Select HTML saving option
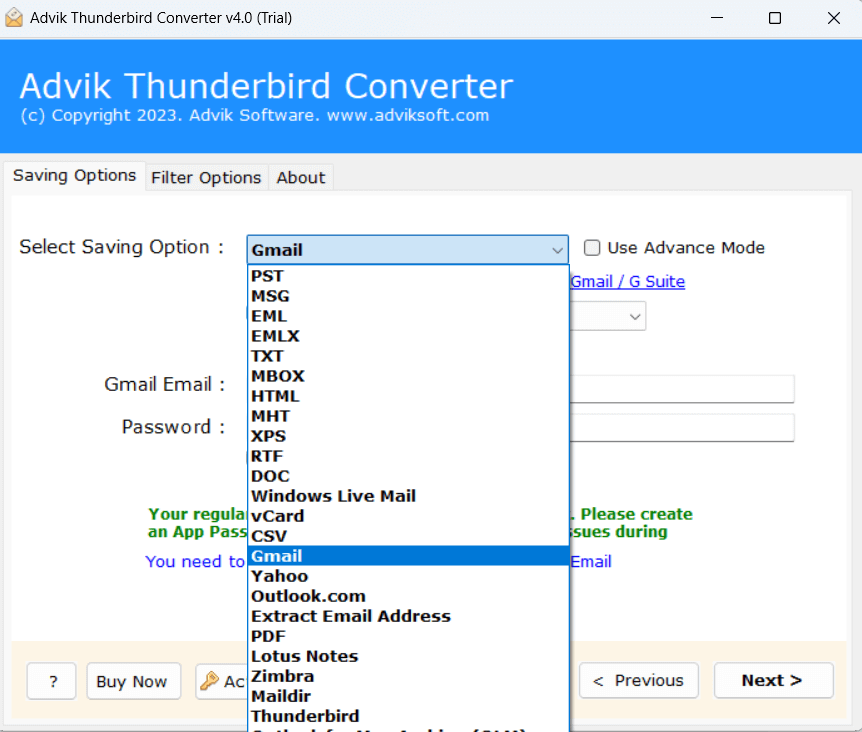 (408, 396)
